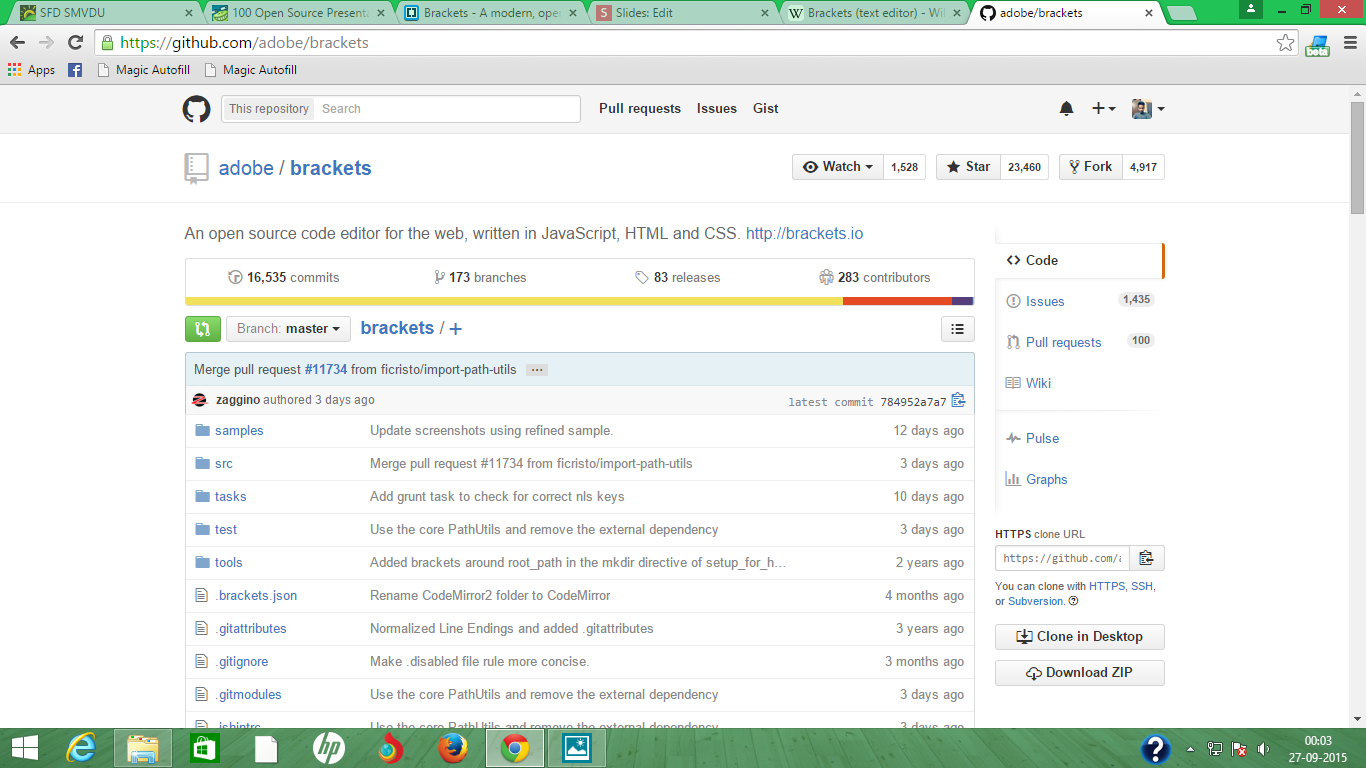The width and height of the screenshot is (1366, 768).
Task: Open the Issues sidebar tab
Action: [x=1080, y=301]
